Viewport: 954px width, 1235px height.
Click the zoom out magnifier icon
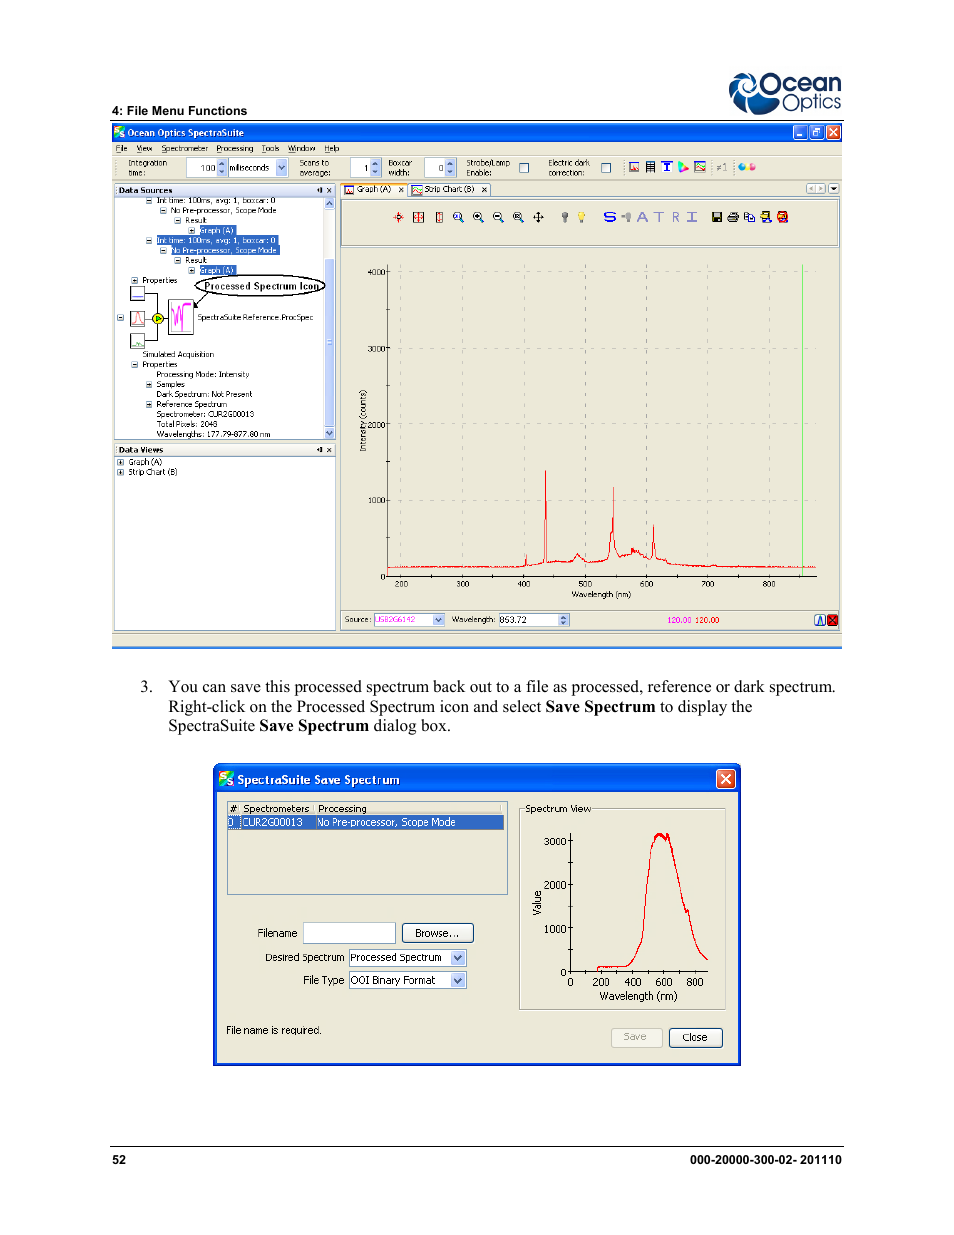pyautogui.click(x=498, y=217)
